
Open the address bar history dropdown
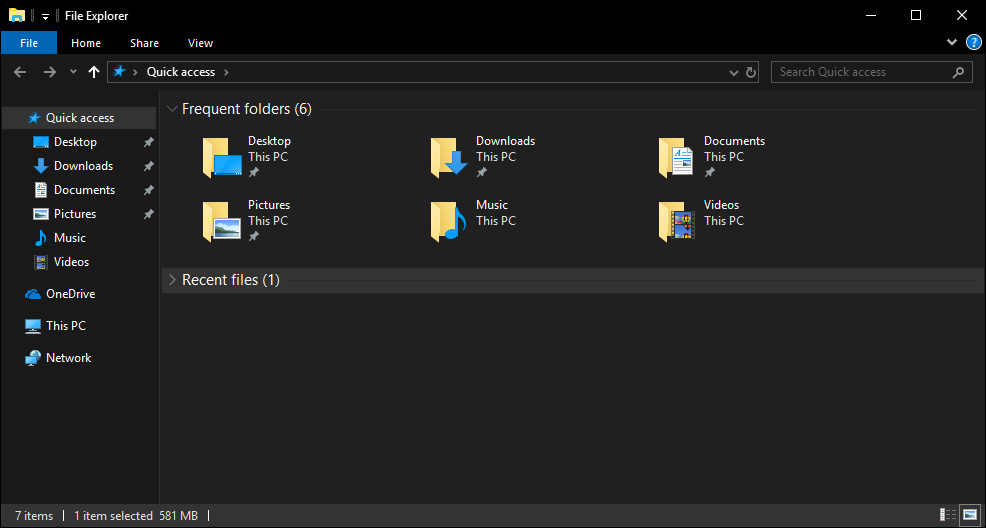[735, 72]
